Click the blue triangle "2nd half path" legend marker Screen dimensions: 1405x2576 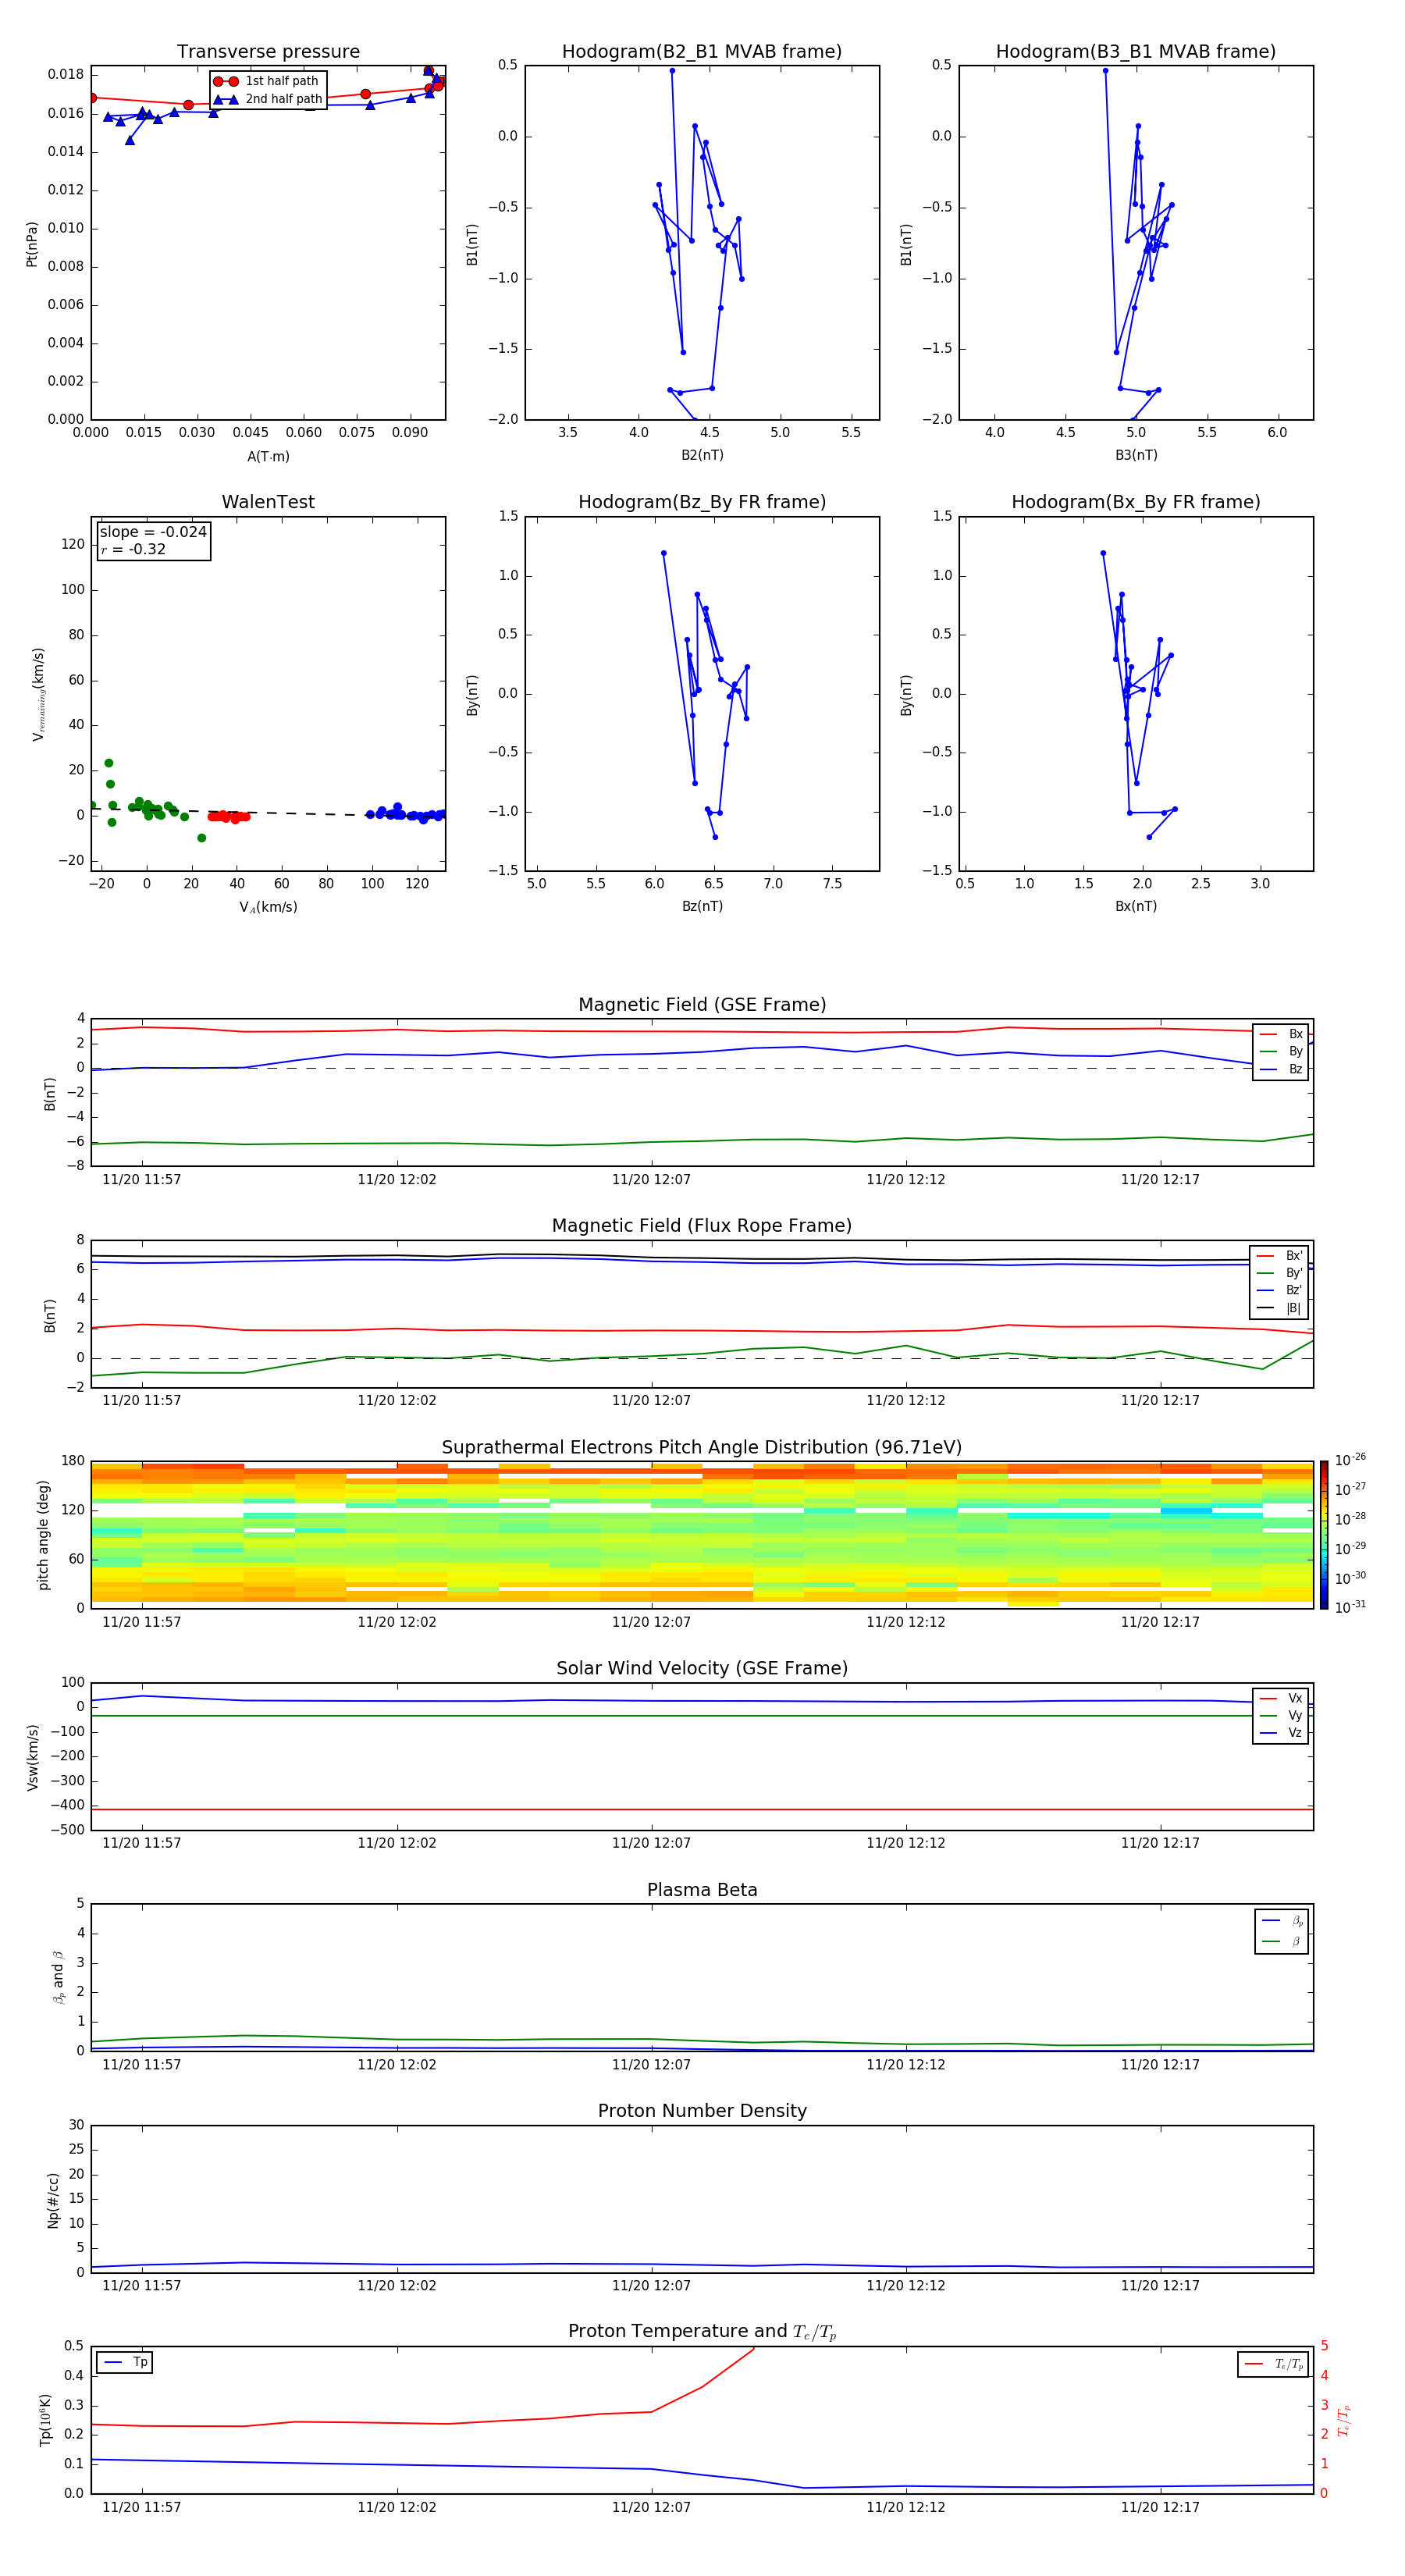coord(225,99)
